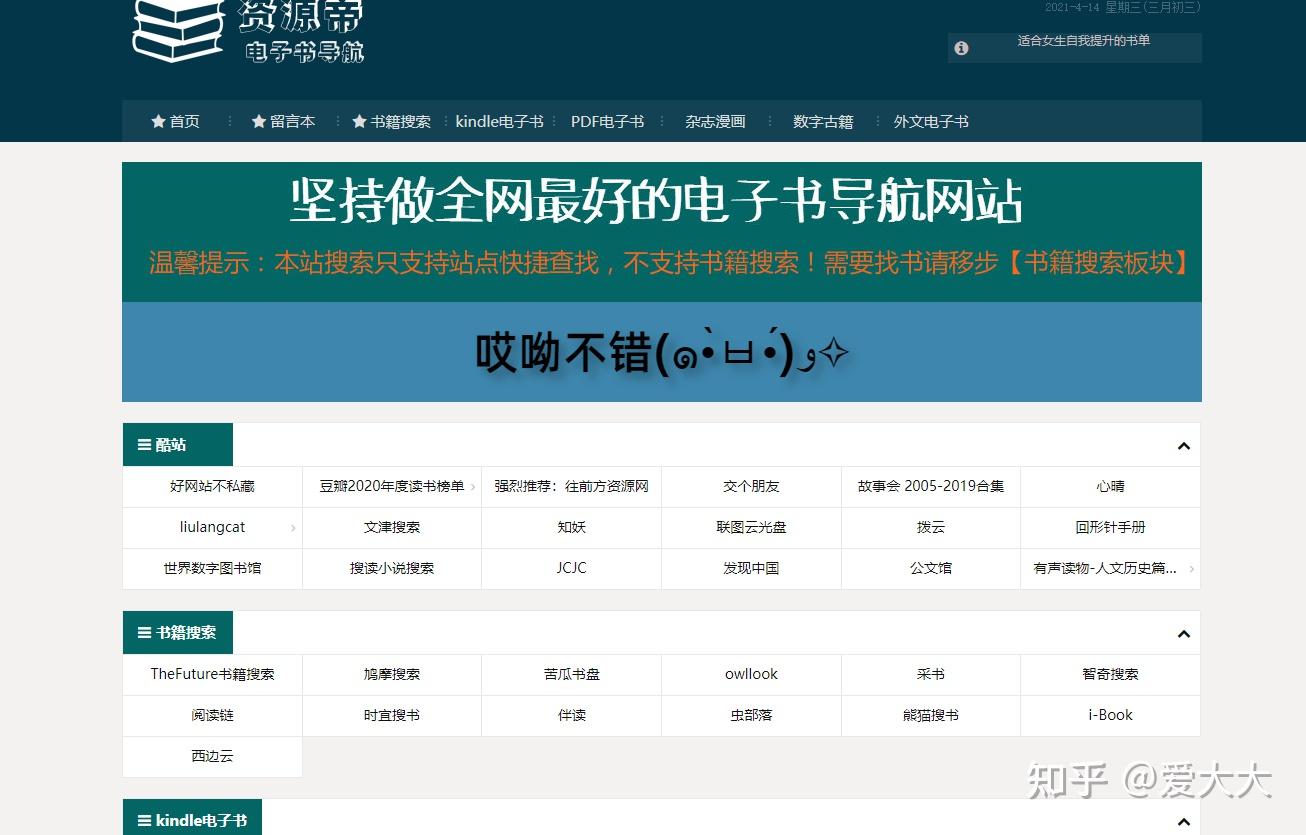Open the 适合女生自我提升的书单 notice link
The height and width of the screenshot is (835, 1306).
click(x=1084, y=41)
